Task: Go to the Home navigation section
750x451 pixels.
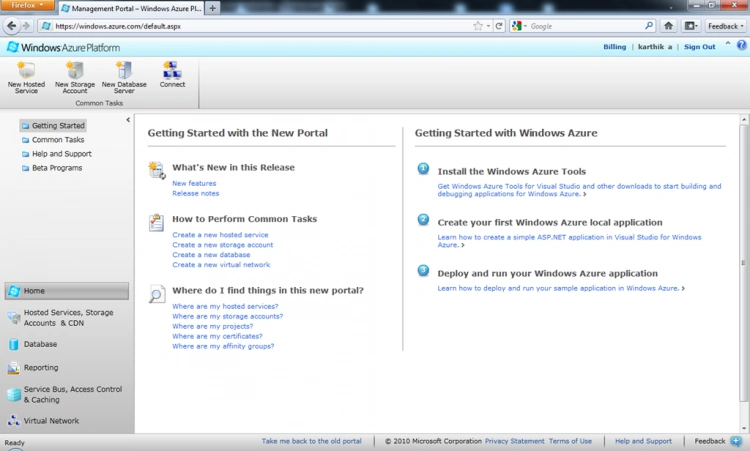Action: click(x=67, y=291)
